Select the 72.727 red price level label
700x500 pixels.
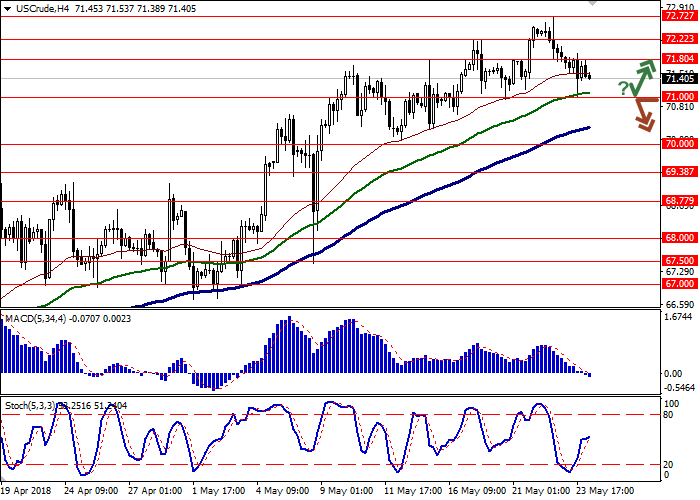click(679, 16)
